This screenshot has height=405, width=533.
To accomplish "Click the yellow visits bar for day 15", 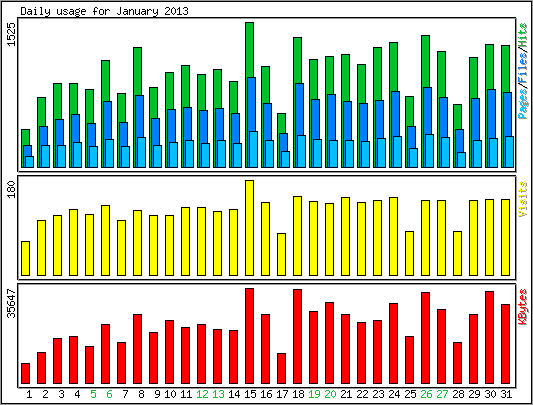I will coord(250,228).
